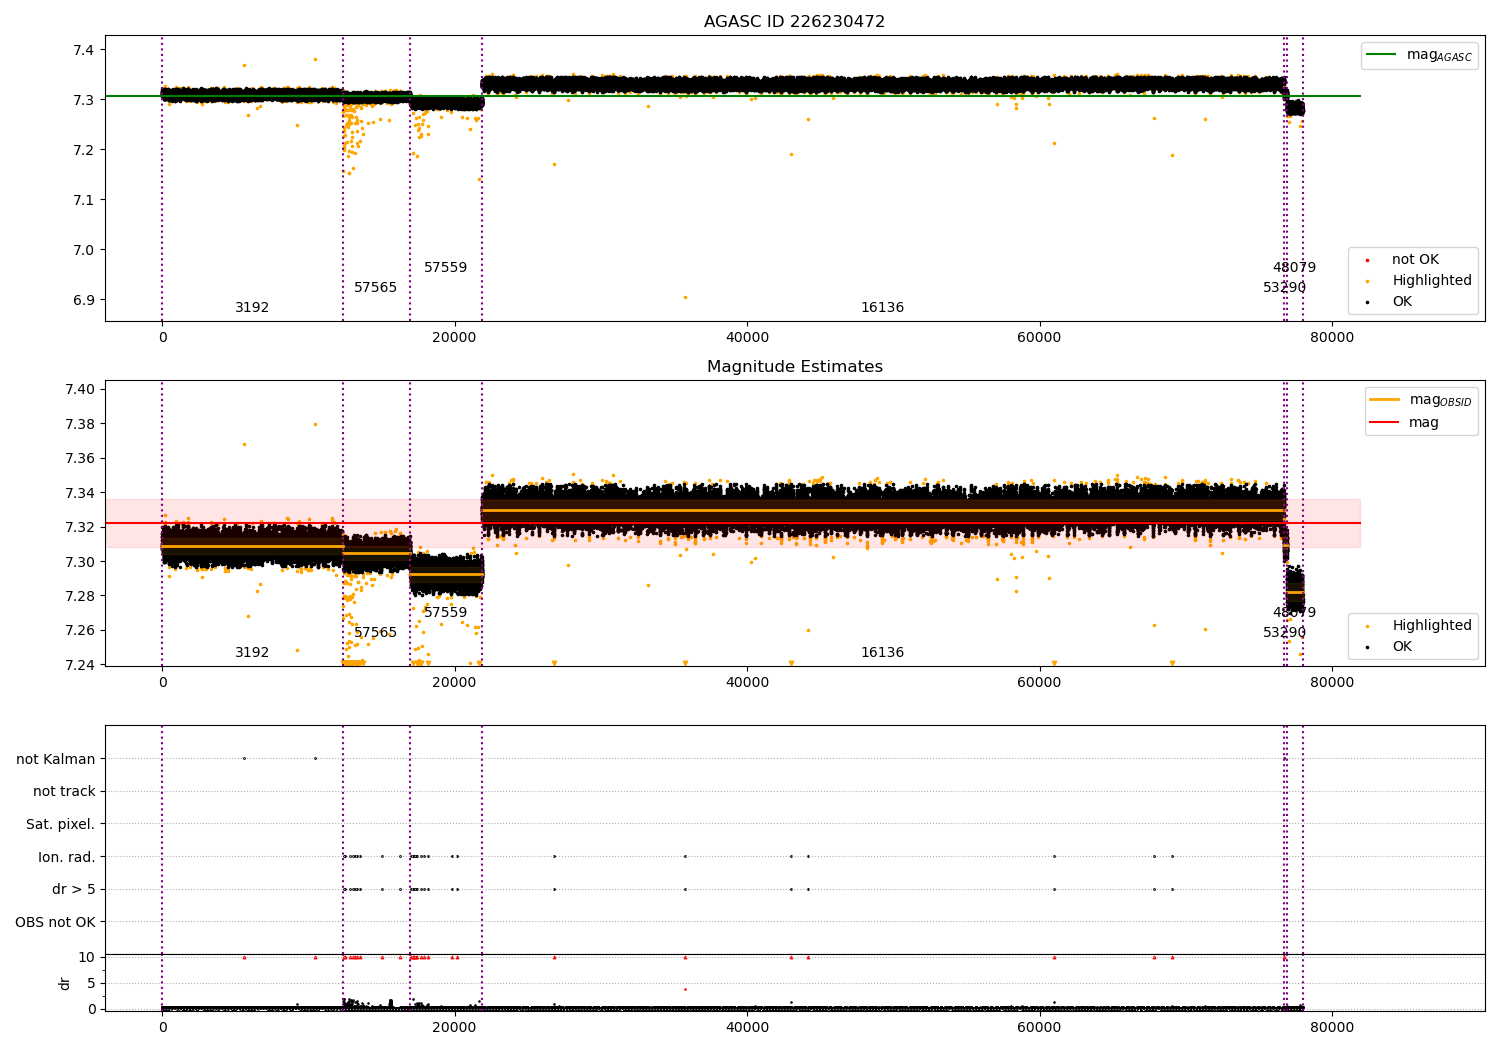Click the 6.9 y-axis tick of the AGASC plot
Viewport: 1500px width, 1050px height.
[85, 300]
